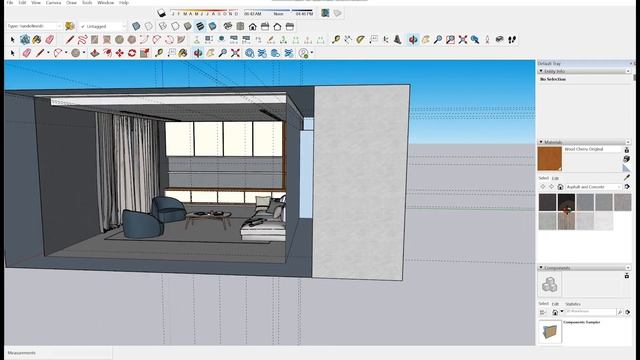Image resolution: width=640 pixels, height=360 pixels.
Task: Toggle X-Ray face style
Action: [x=136, y=27]
